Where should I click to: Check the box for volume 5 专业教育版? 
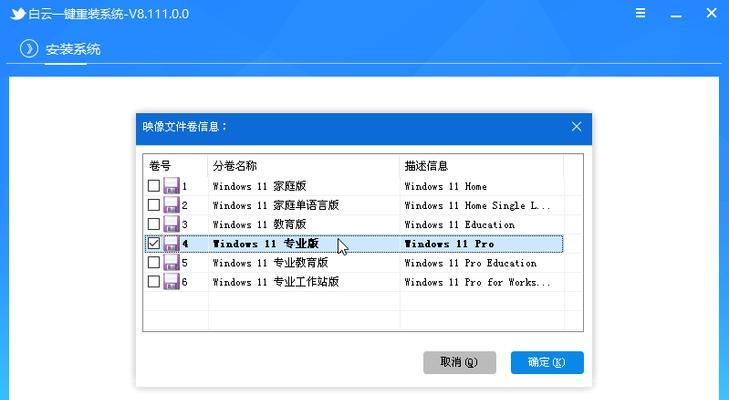(x=153, y=262)
